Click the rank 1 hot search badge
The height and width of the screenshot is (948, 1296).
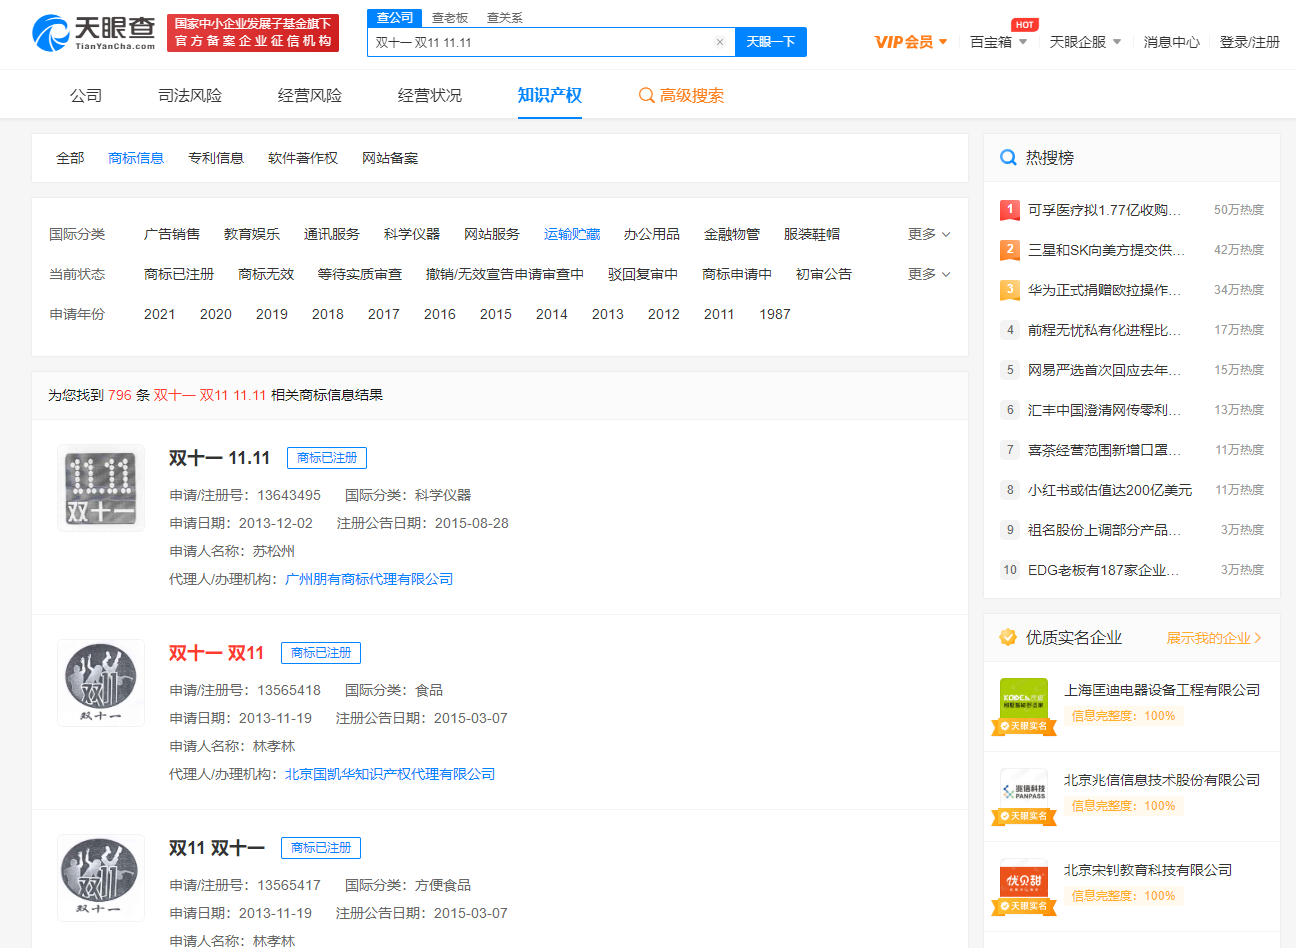pos(1010,210)
